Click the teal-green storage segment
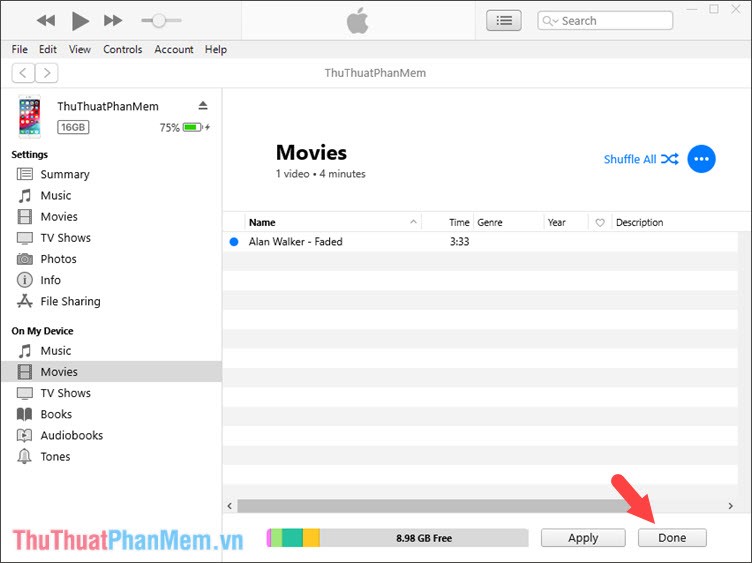Image resolution: width=752 pixels, height=563 pixels. pos(293,538)
